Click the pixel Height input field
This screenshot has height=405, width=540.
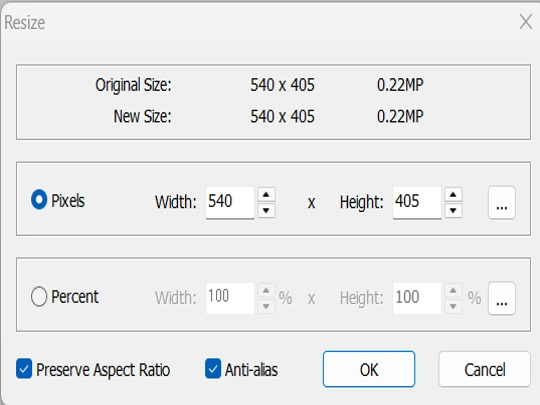[417, 202]
